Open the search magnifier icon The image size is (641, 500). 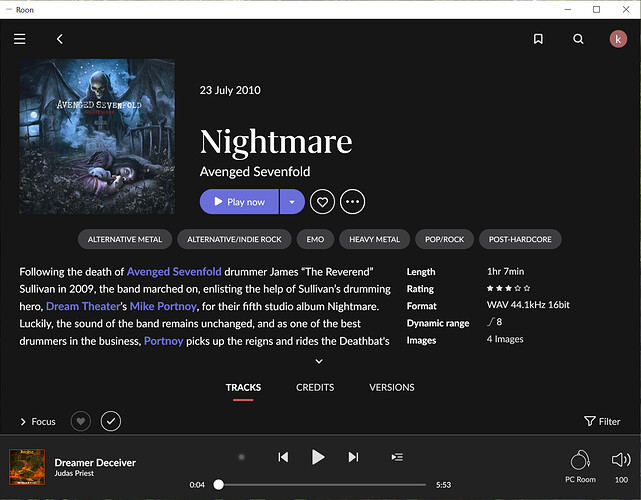578,39
